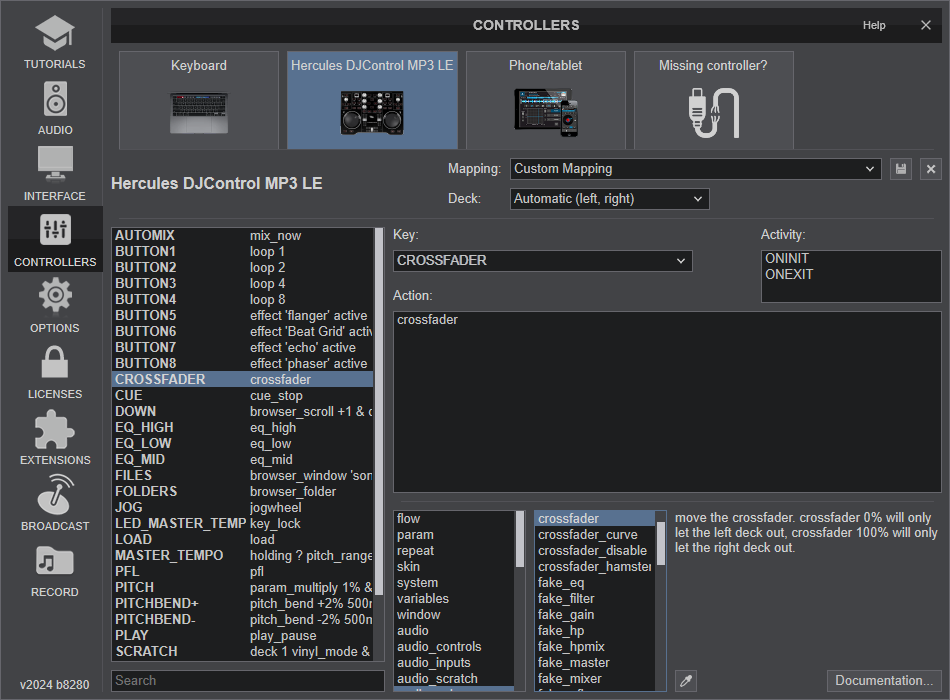Select ONEXIT in Activity list
950x700 pixels.
click(851, 275)
